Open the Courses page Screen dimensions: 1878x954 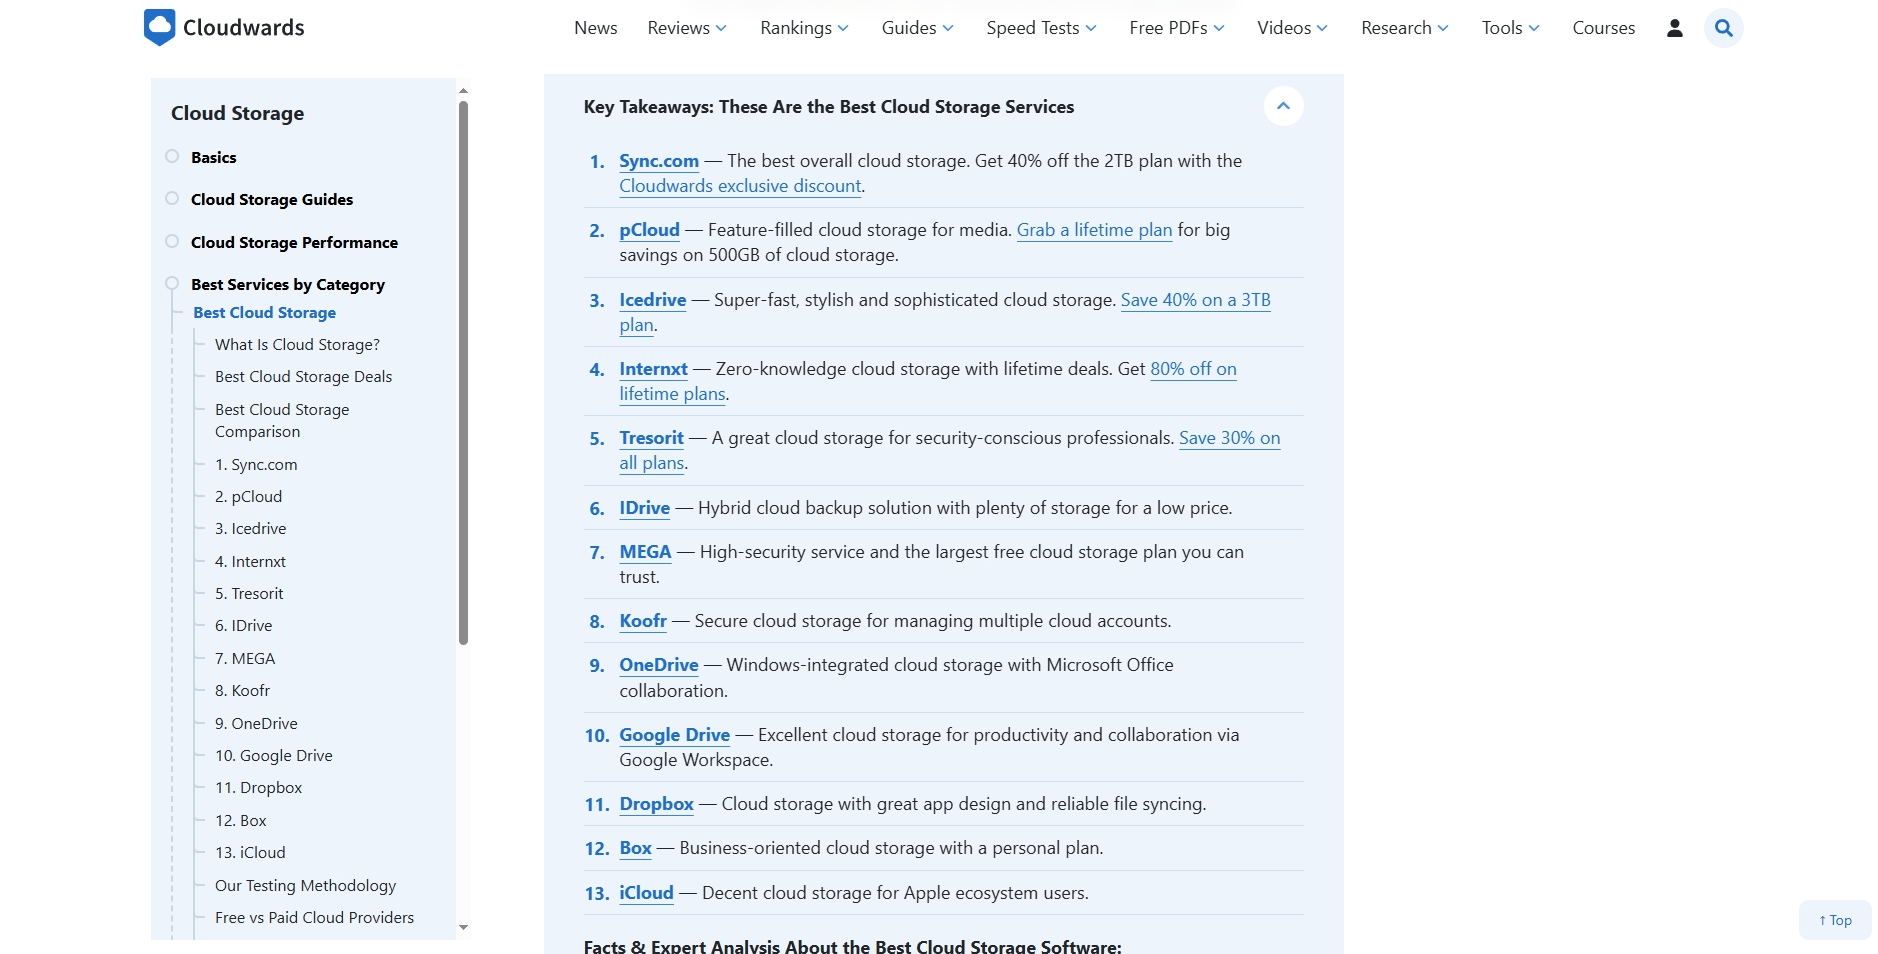coord(1604,28)
